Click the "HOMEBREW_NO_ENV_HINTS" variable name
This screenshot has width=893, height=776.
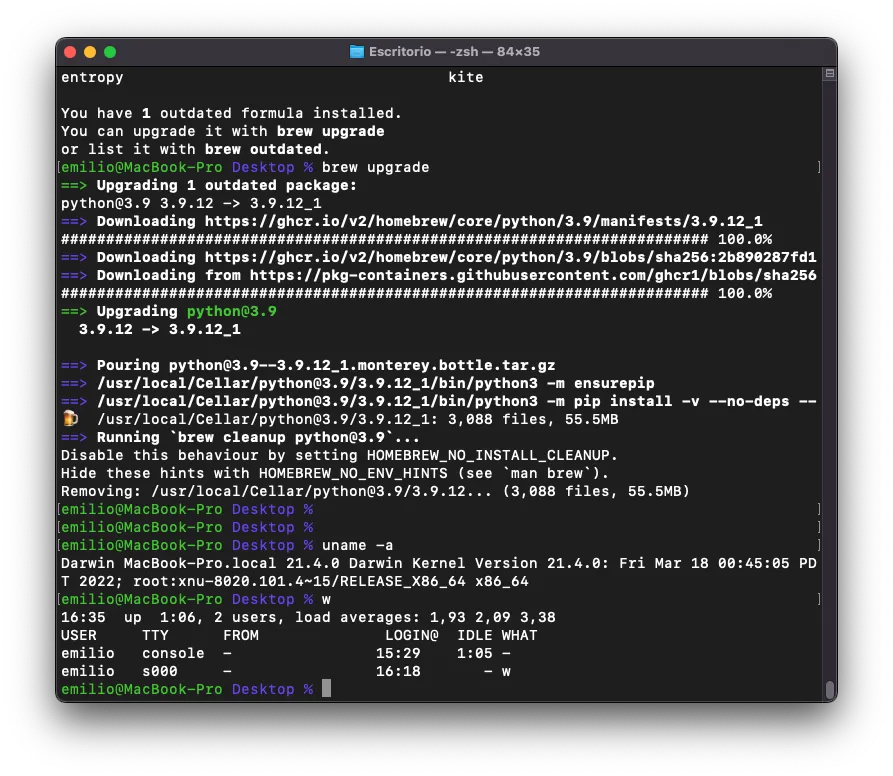tap(353, 474)
